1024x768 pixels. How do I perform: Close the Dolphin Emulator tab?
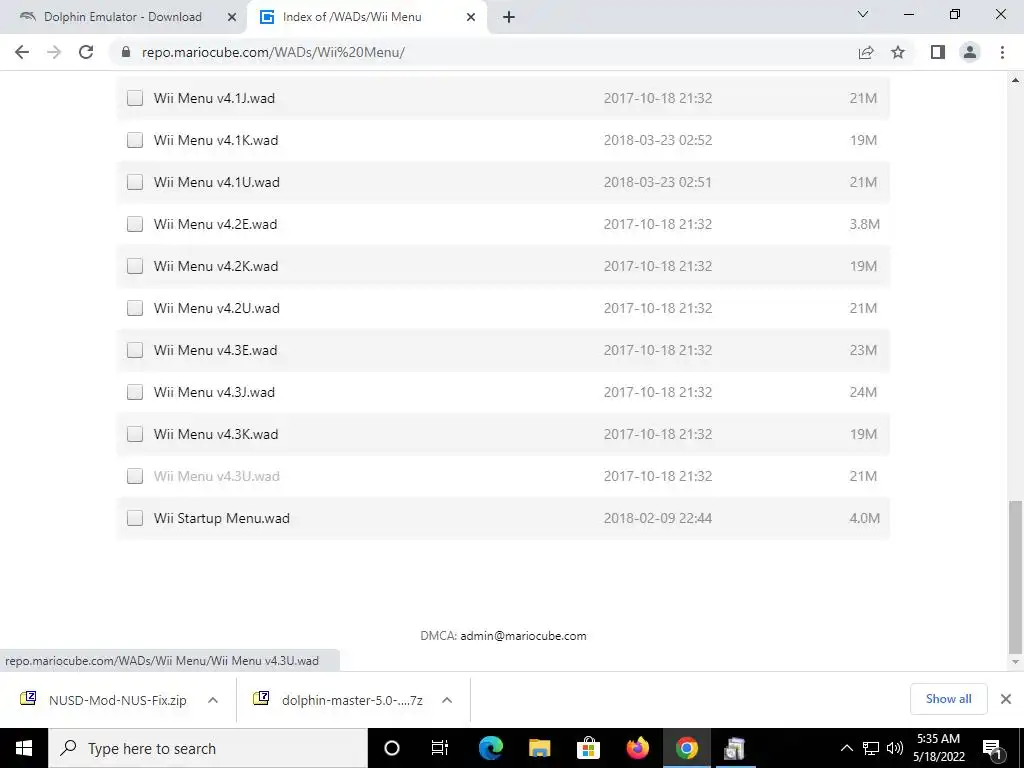(232, 18)
